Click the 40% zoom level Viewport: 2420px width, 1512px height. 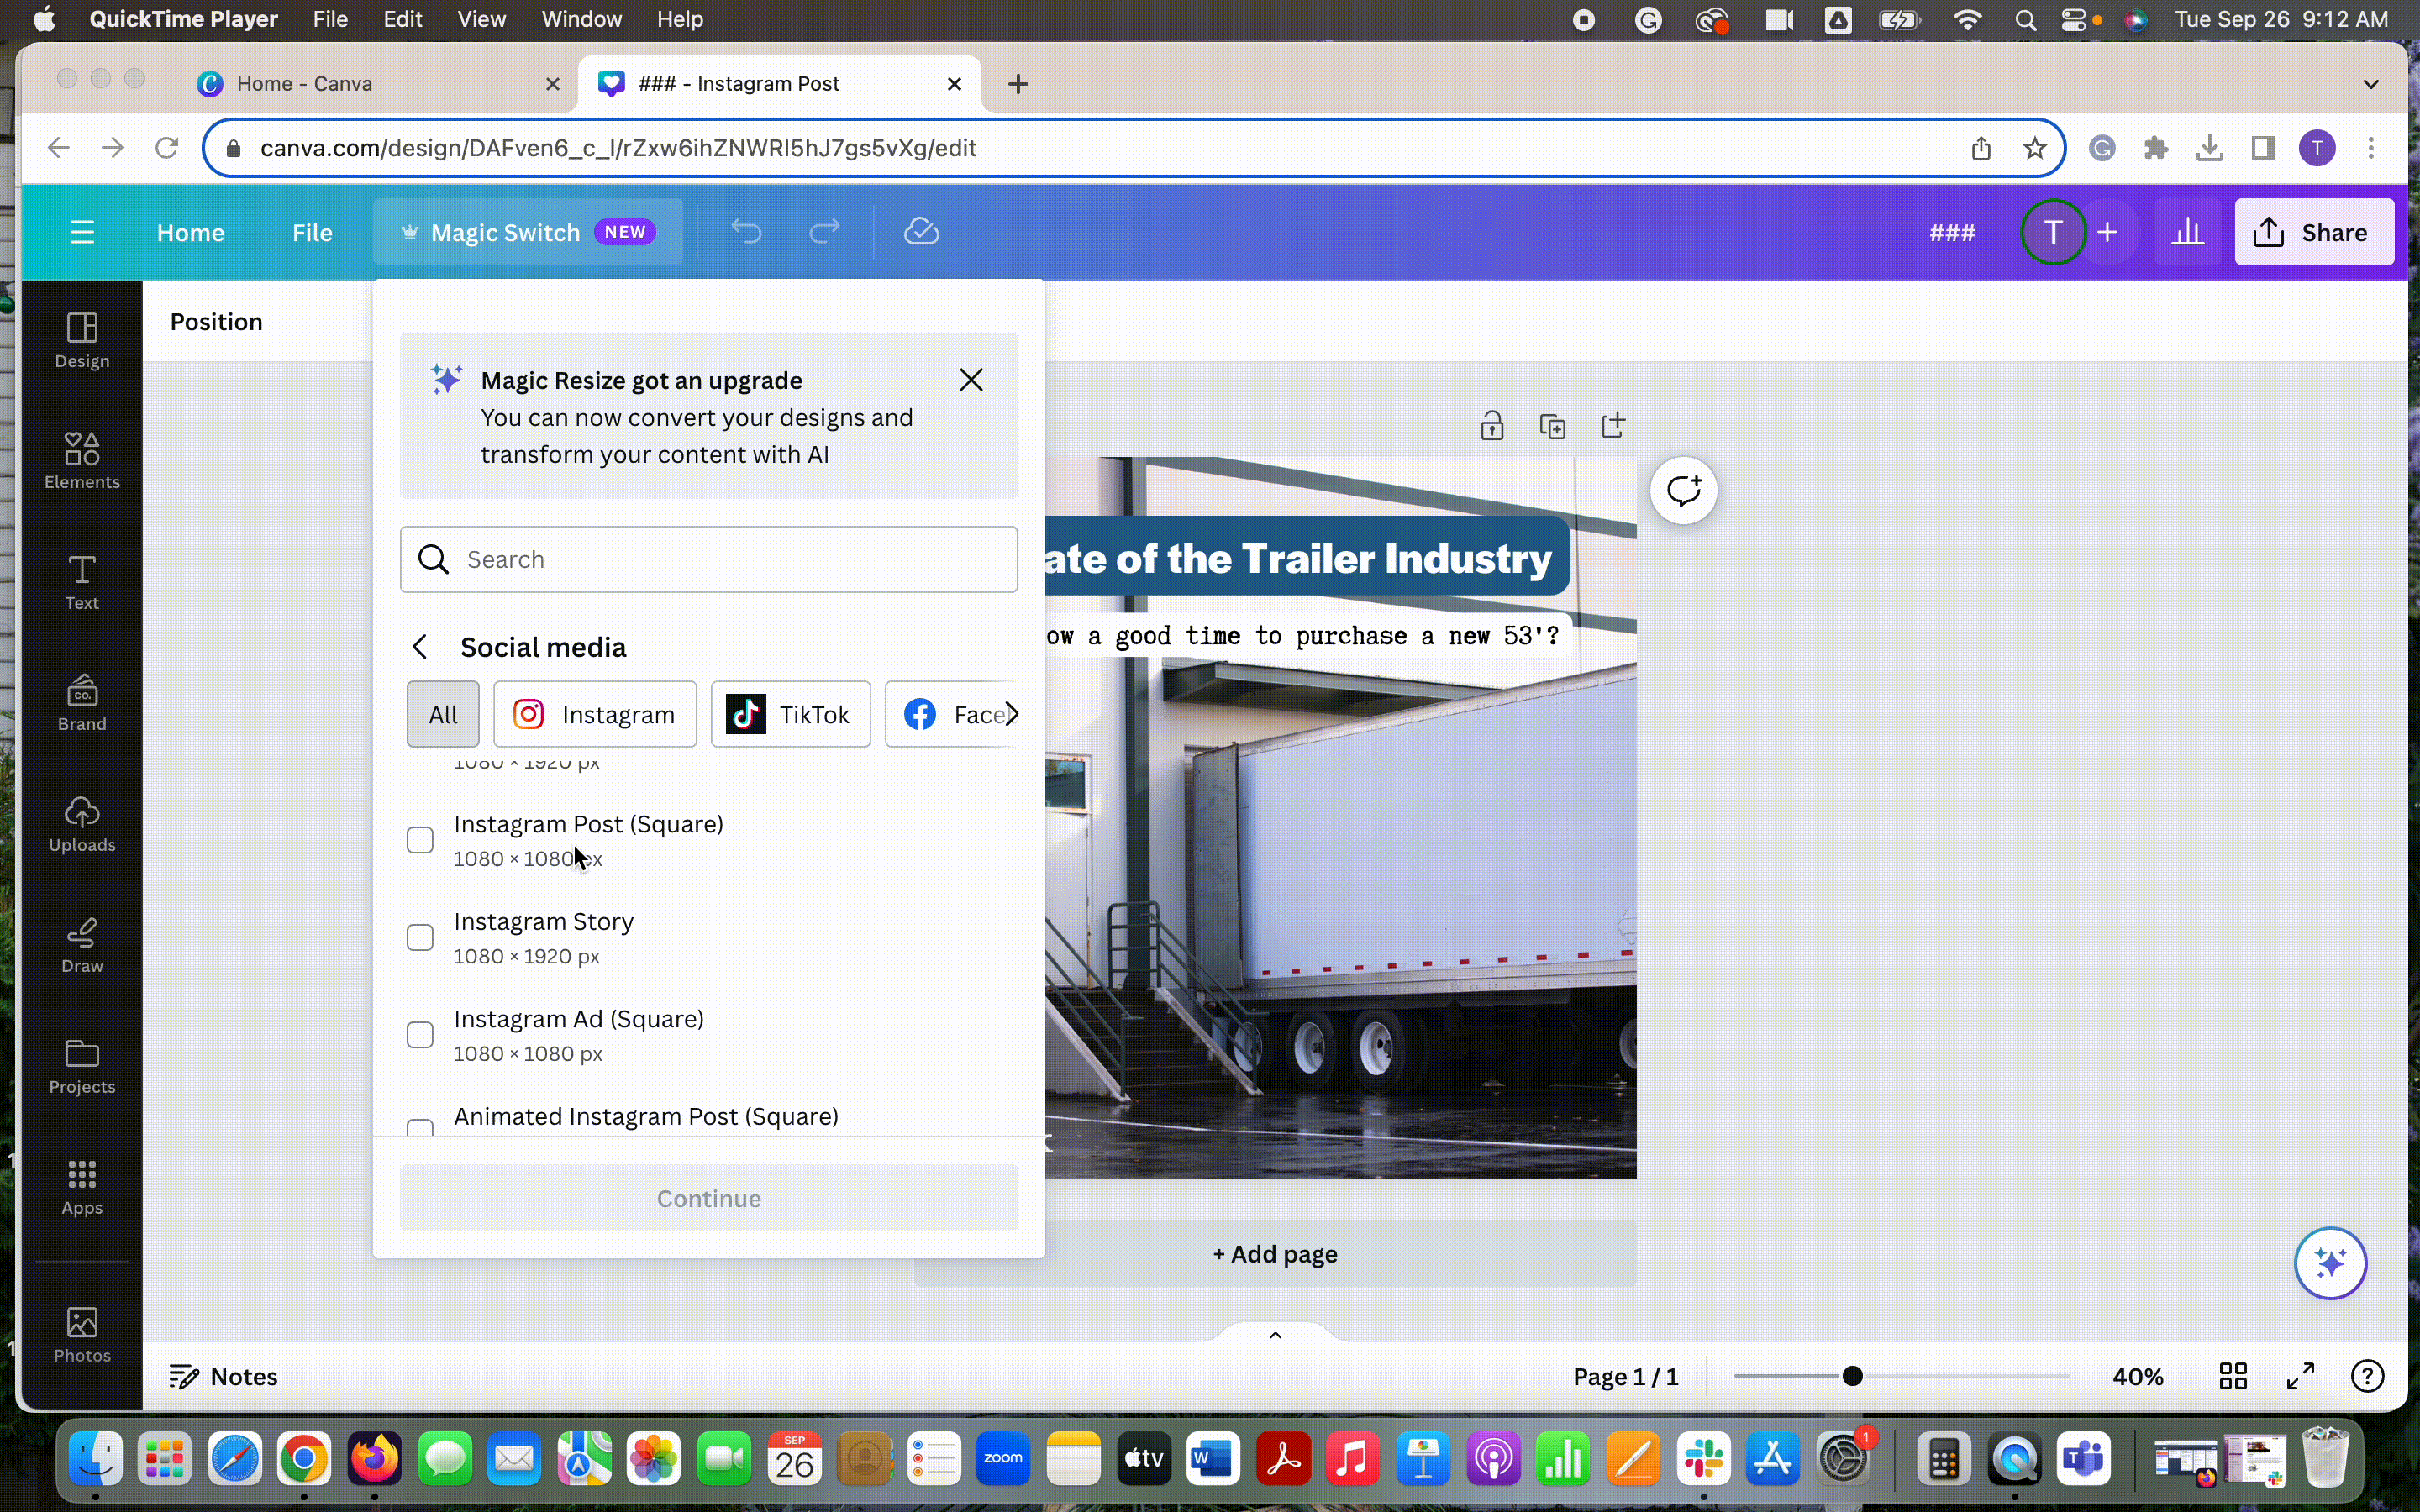point(2139,1377)
